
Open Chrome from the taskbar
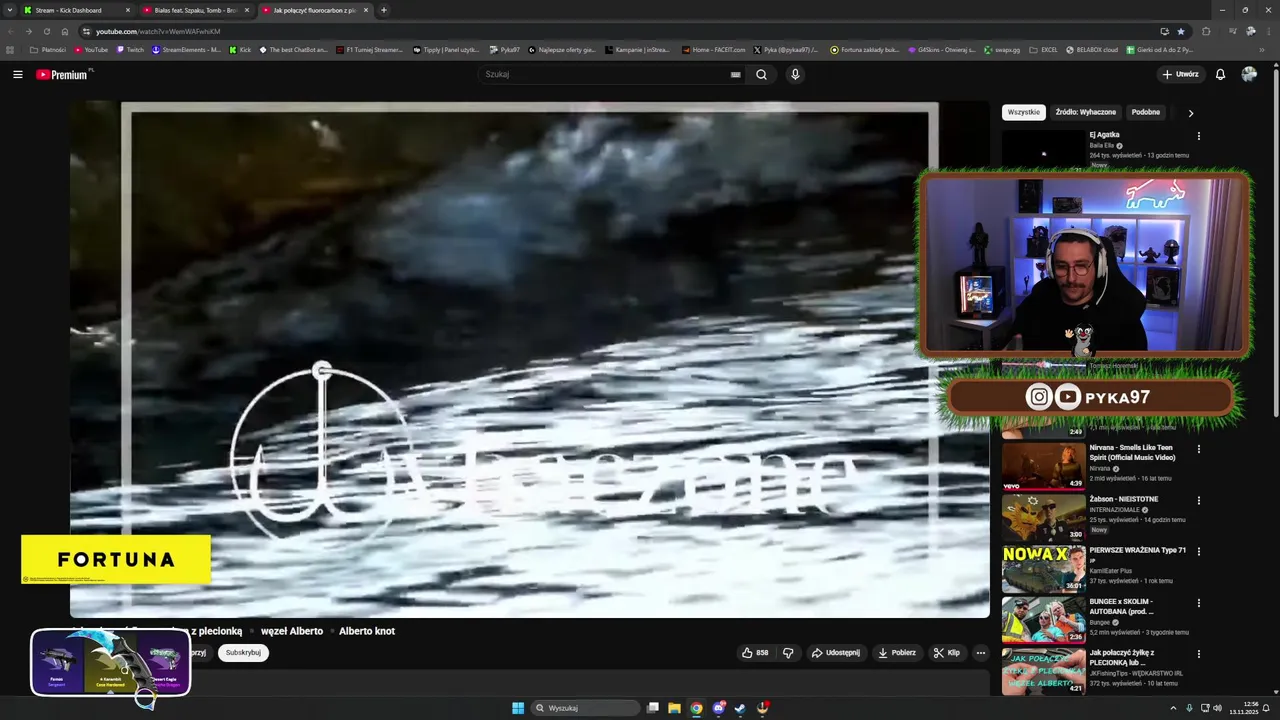coord(697,708)
